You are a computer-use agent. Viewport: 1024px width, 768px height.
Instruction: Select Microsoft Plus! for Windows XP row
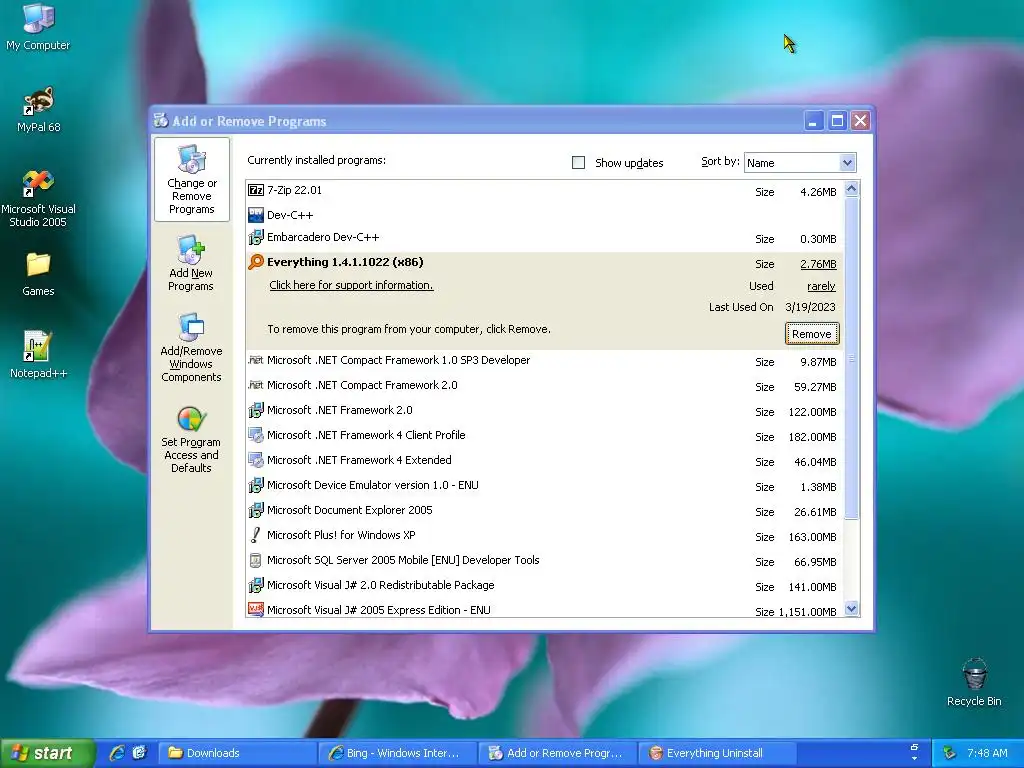tap(545, 536)
